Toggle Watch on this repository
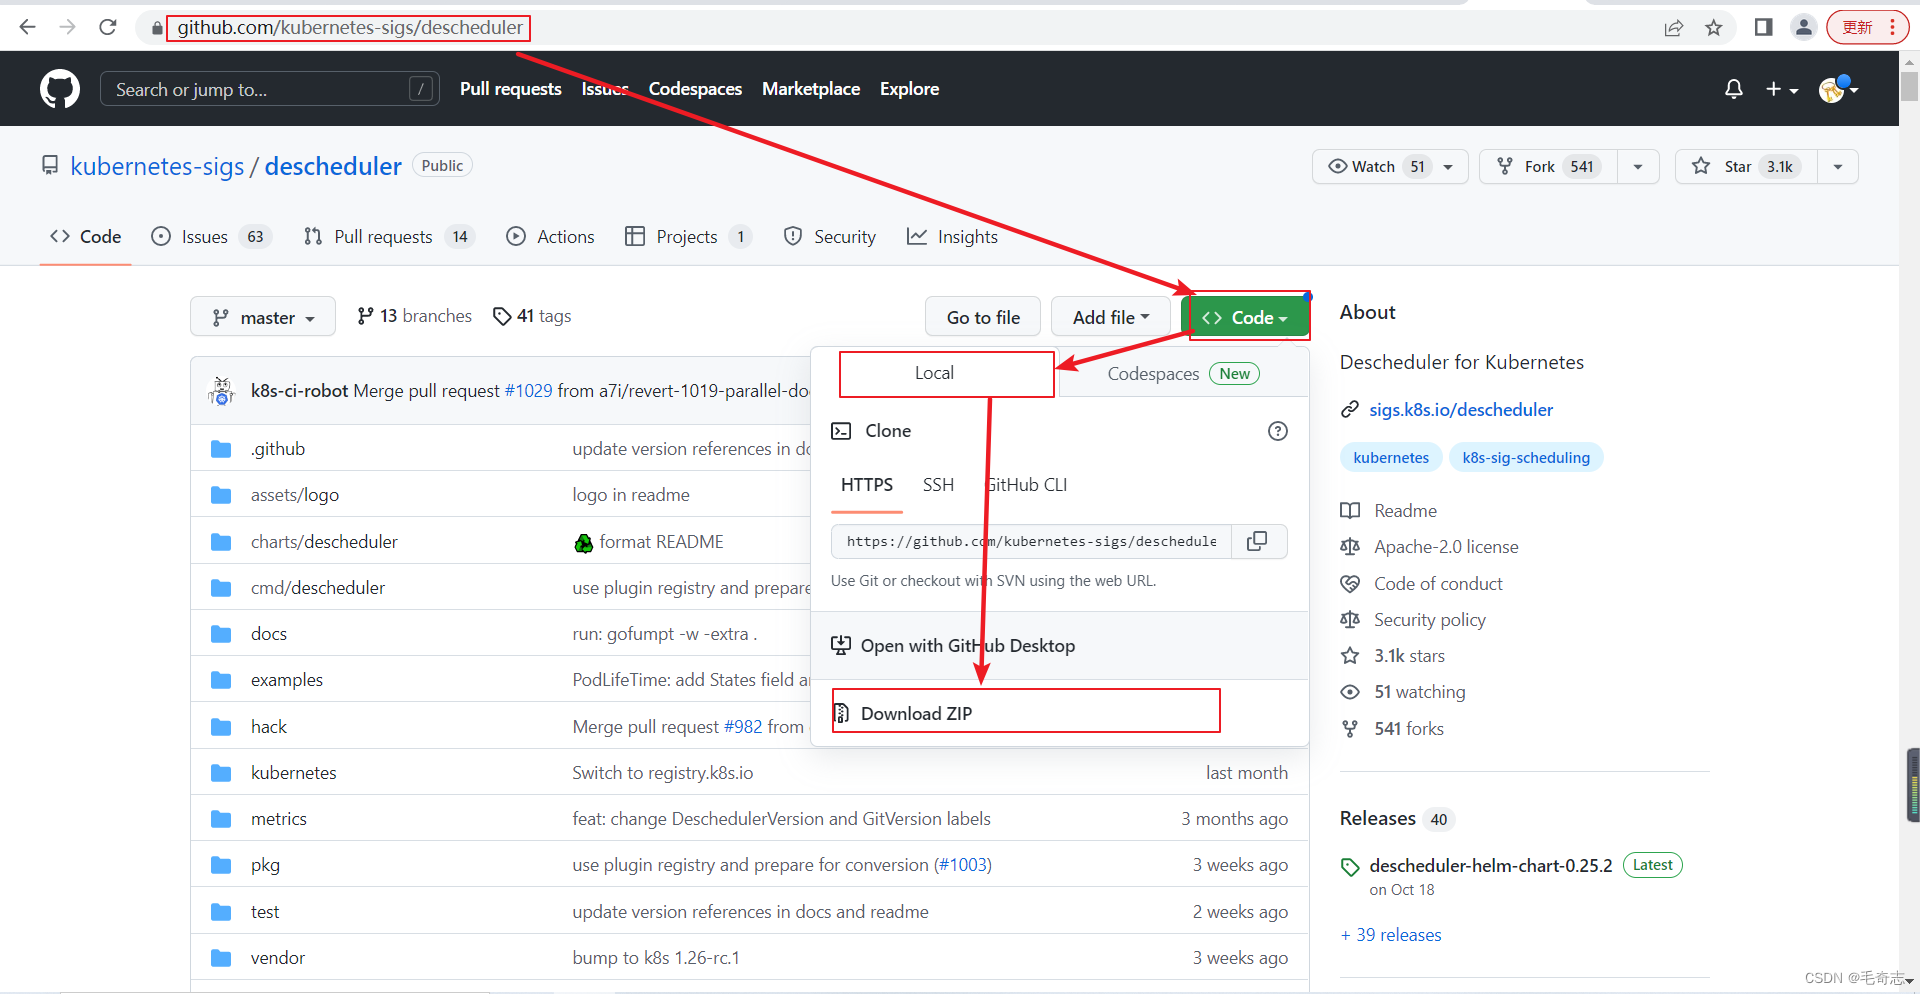Screen dimensions: 1920x994 (x=1374, y=167)
